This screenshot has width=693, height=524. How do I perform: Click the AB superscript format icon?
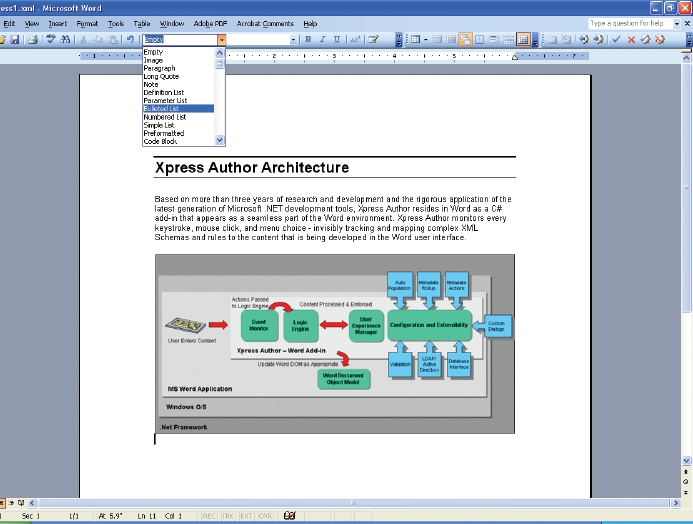click(355, 40)
